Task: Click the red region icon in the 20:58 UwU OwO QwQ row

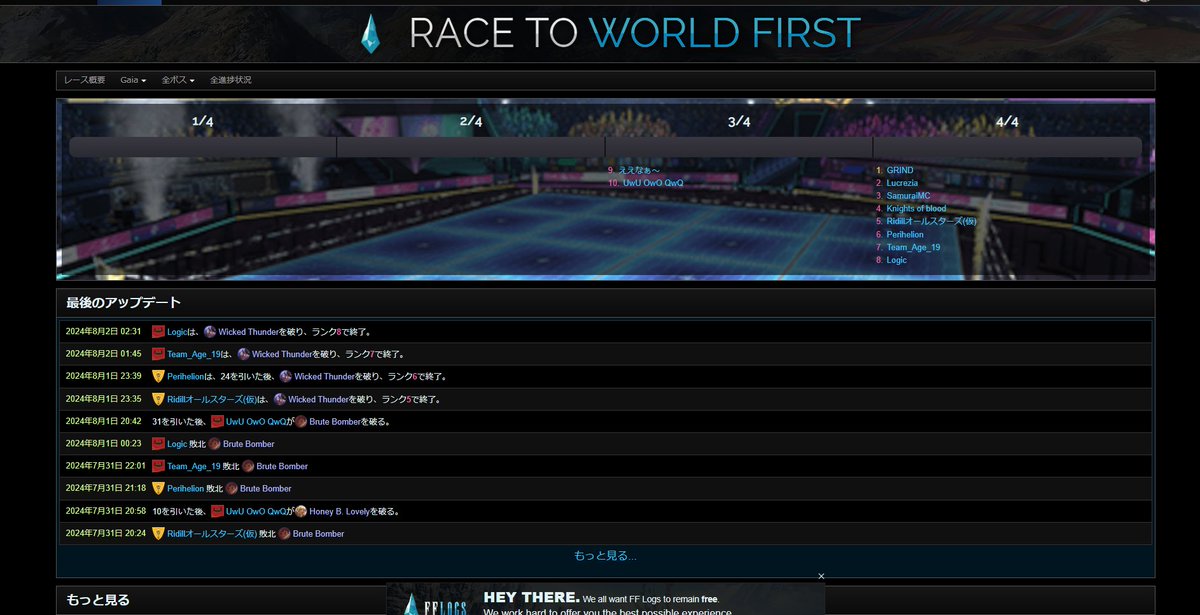Action: pos(217,511)
